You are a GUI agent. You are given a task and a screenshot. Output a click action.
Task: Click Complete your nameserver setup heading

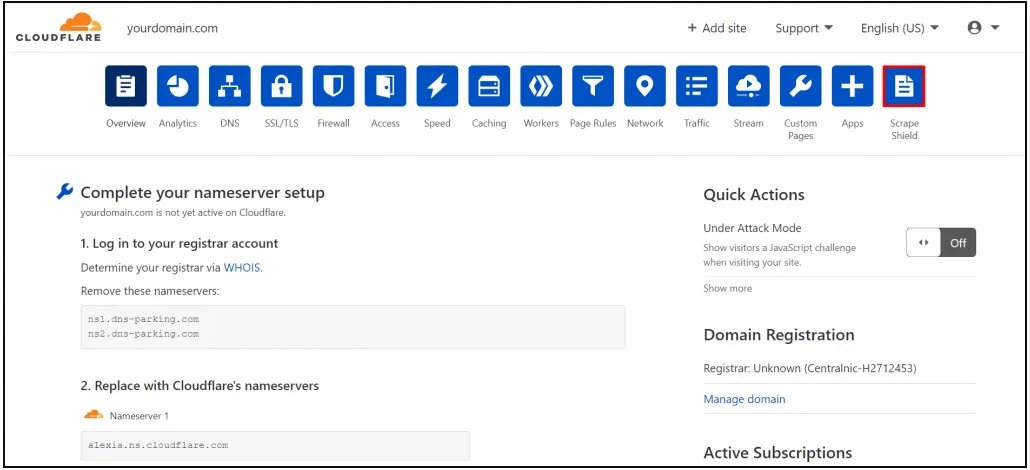(x=202, y=193)
